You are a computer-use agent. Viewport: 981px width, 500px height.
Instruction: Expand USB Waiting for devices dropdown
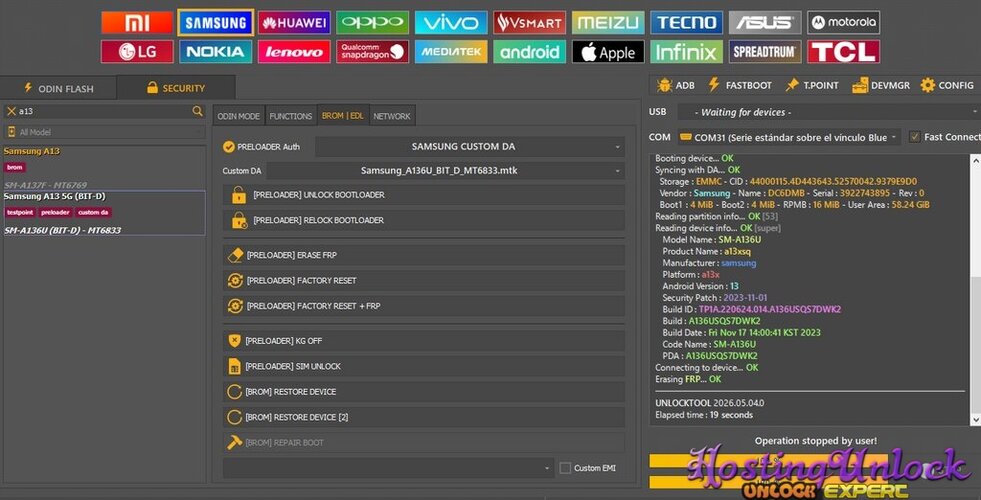click(828, 112)
